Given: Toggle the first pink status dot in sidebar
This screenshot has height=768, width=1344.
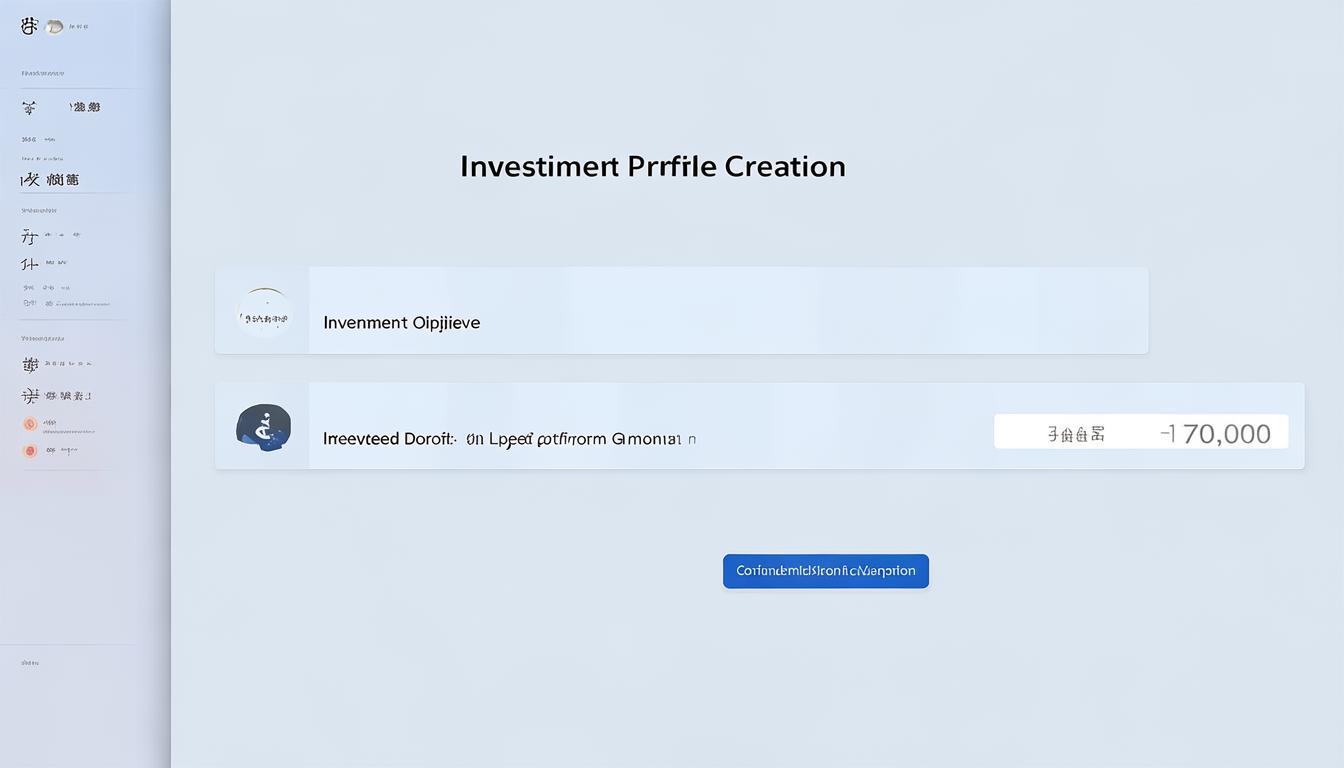Looking at the screenshot, I should pyautogui.click(x=29, y=424).
